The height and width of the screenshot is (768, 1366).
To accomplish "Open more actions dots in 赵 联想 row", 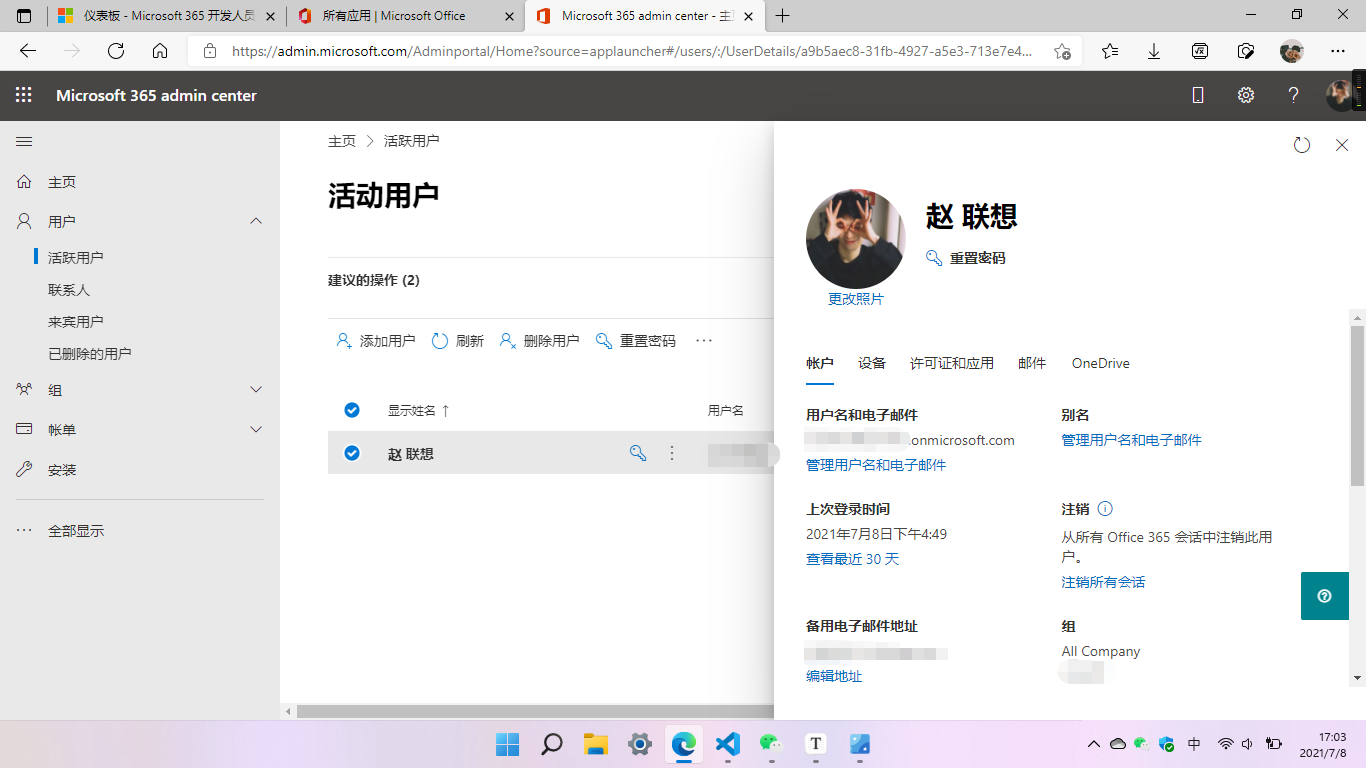I will tap(672, 453).
